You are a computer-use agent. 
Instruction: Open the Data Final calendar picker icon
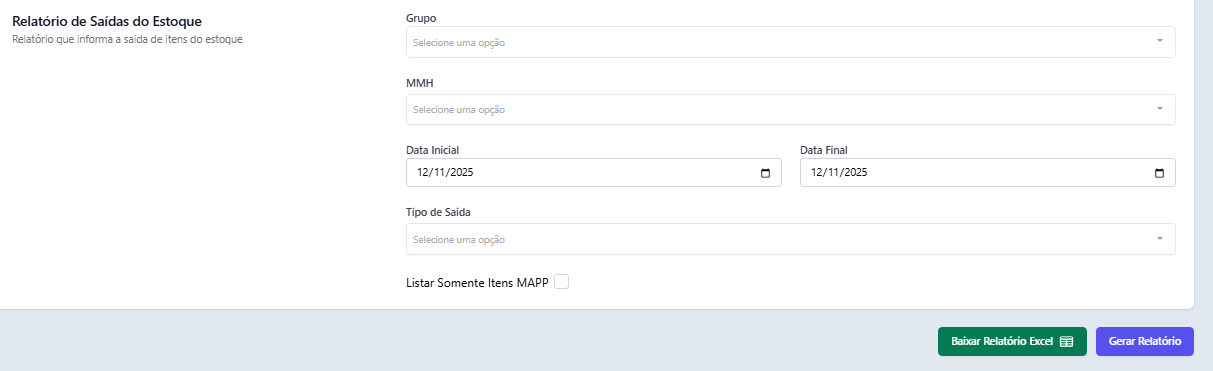pyautogui.click(x=1160, y=173)
